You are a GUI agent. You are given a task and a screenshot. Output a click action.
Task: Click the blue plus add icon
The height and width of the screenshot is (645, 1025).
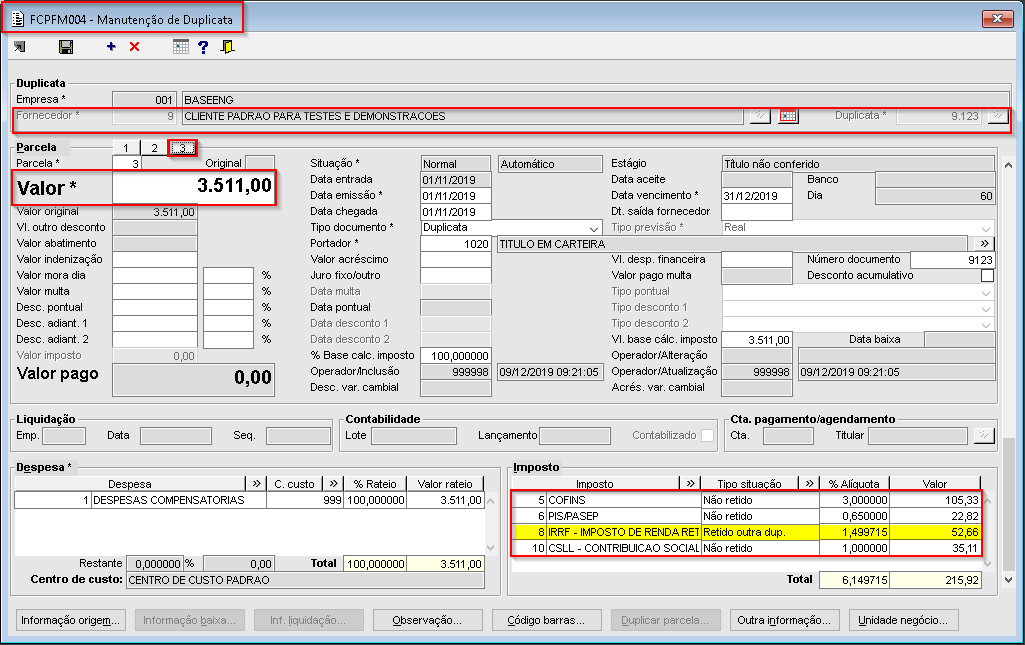tap(111, 47)
